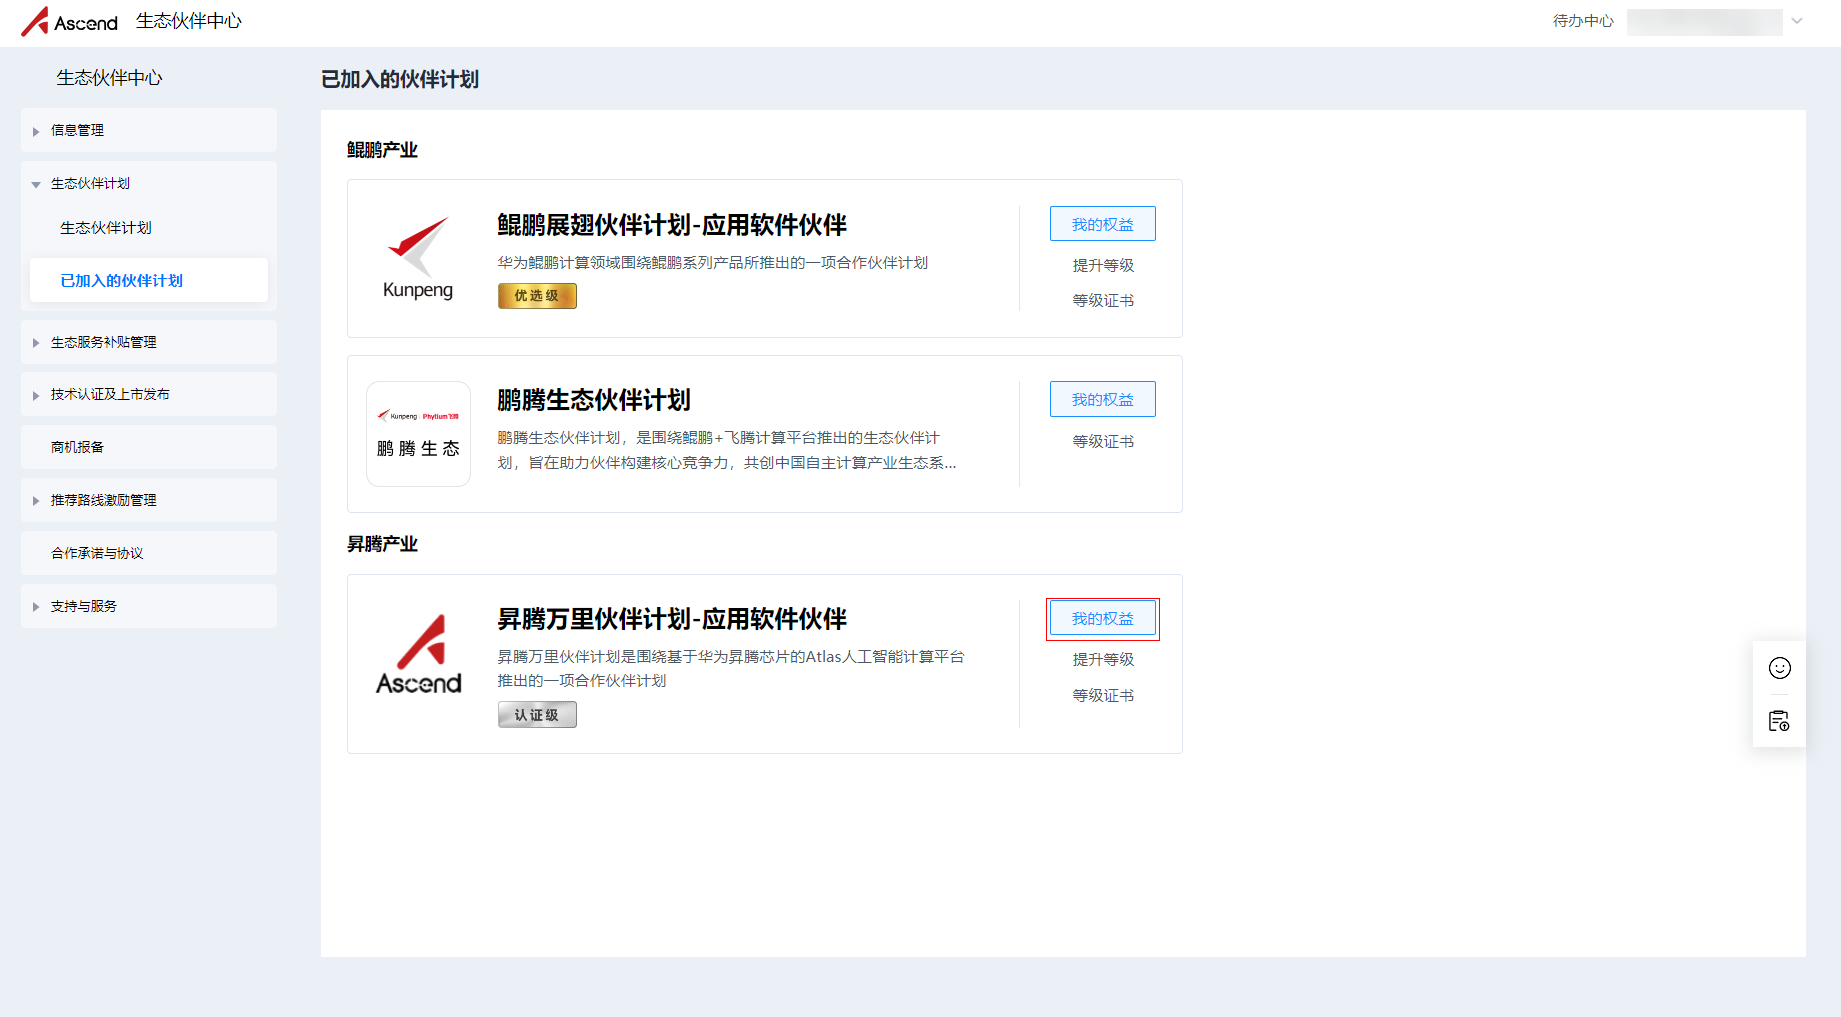Viewport: 1841px width, 1017px height.
Task: Click the 鹏腾生态 plan logo
Action: point(418,434)
